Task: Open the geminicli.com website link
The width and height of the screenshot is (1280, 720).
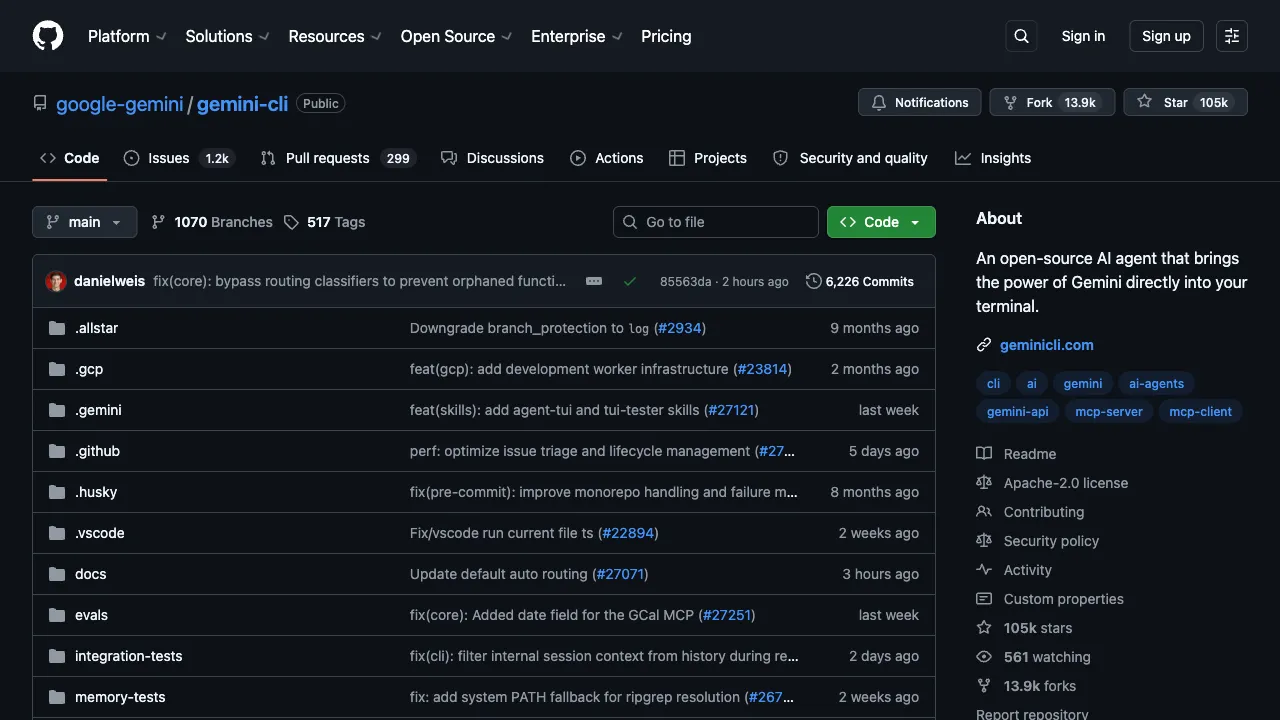Action: tap(1047, 345)
